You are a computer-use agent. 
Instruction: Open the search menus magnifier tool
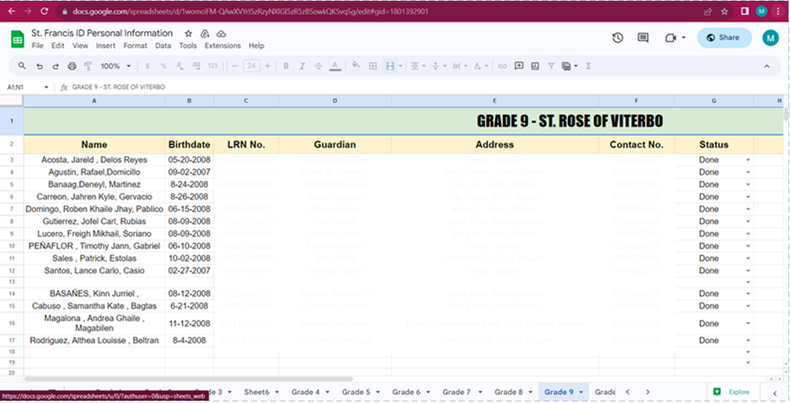coord(22,66)
